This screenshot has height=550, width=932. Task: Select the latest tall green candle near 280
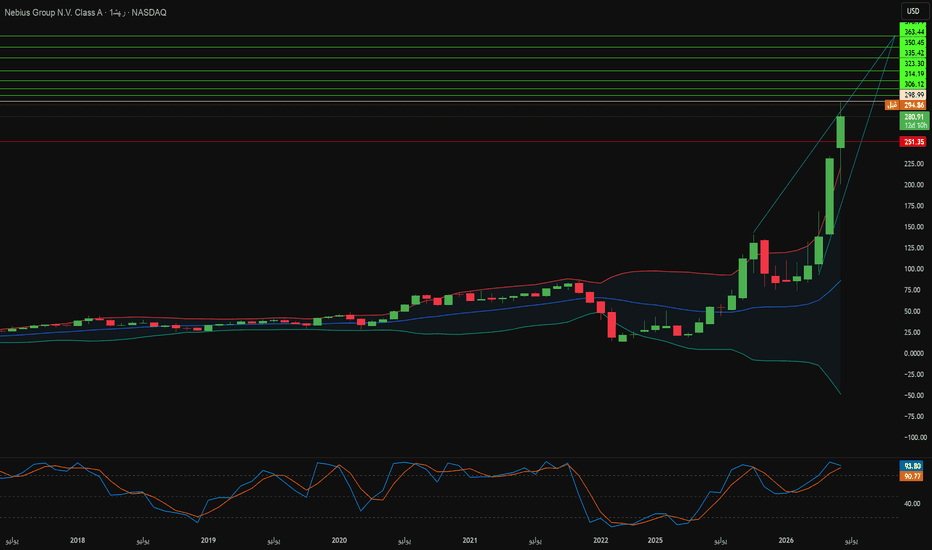[840, 132]
